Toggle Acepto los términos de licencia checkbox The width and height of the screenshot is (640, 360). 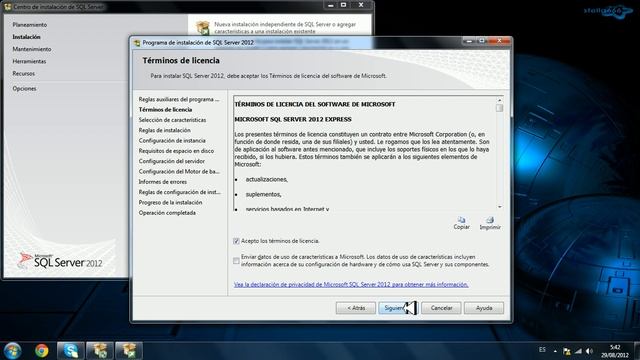[x=236, y=241]
